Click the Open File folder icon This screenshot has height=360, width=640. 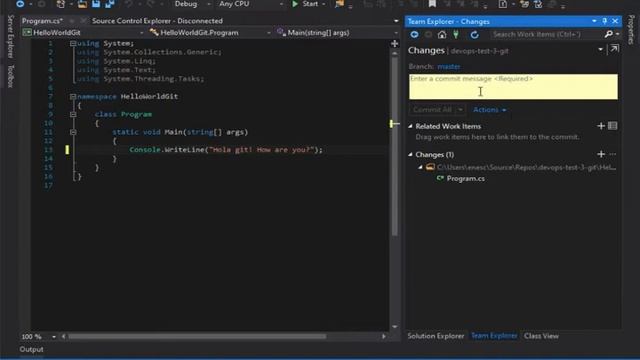pos(82,4)
